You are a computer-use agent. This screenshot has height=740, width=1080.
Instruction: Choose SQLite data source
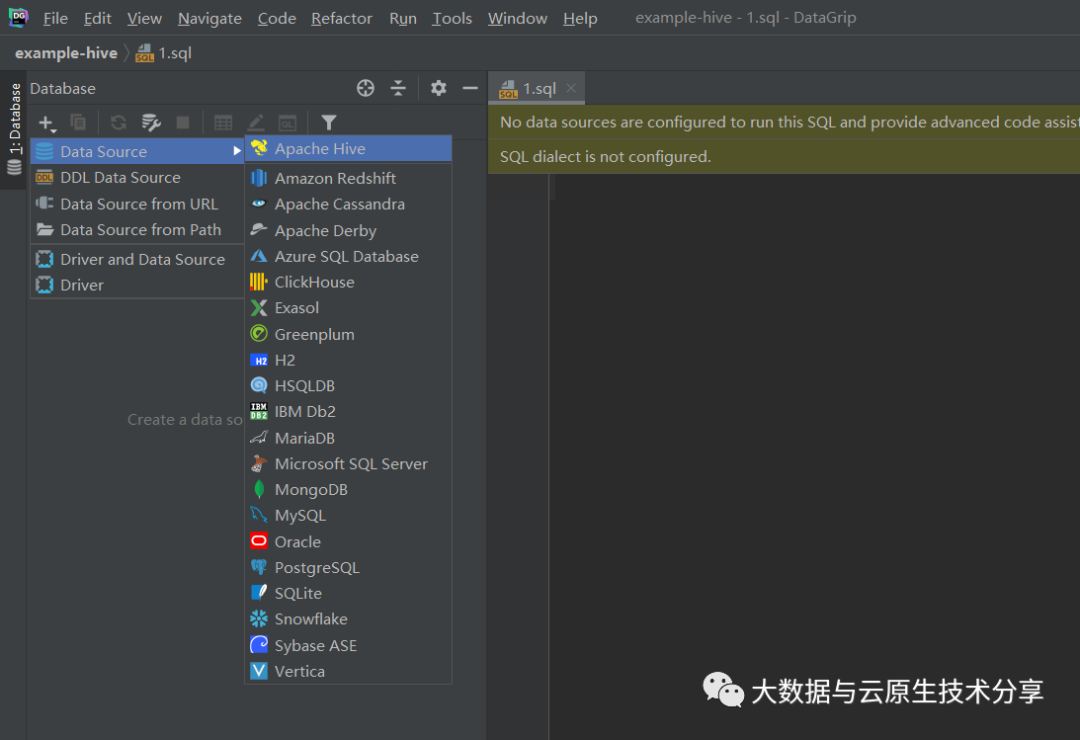349,594
